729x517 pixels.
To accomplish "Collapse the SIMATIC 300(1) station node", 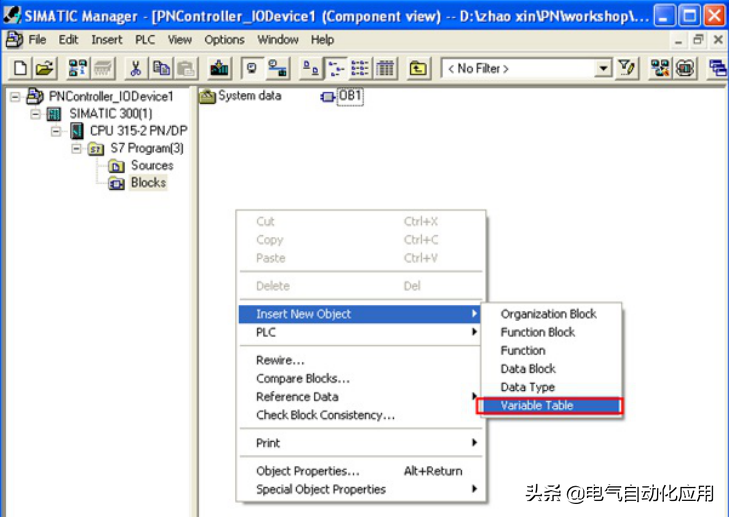I will [x=36, y=114].
